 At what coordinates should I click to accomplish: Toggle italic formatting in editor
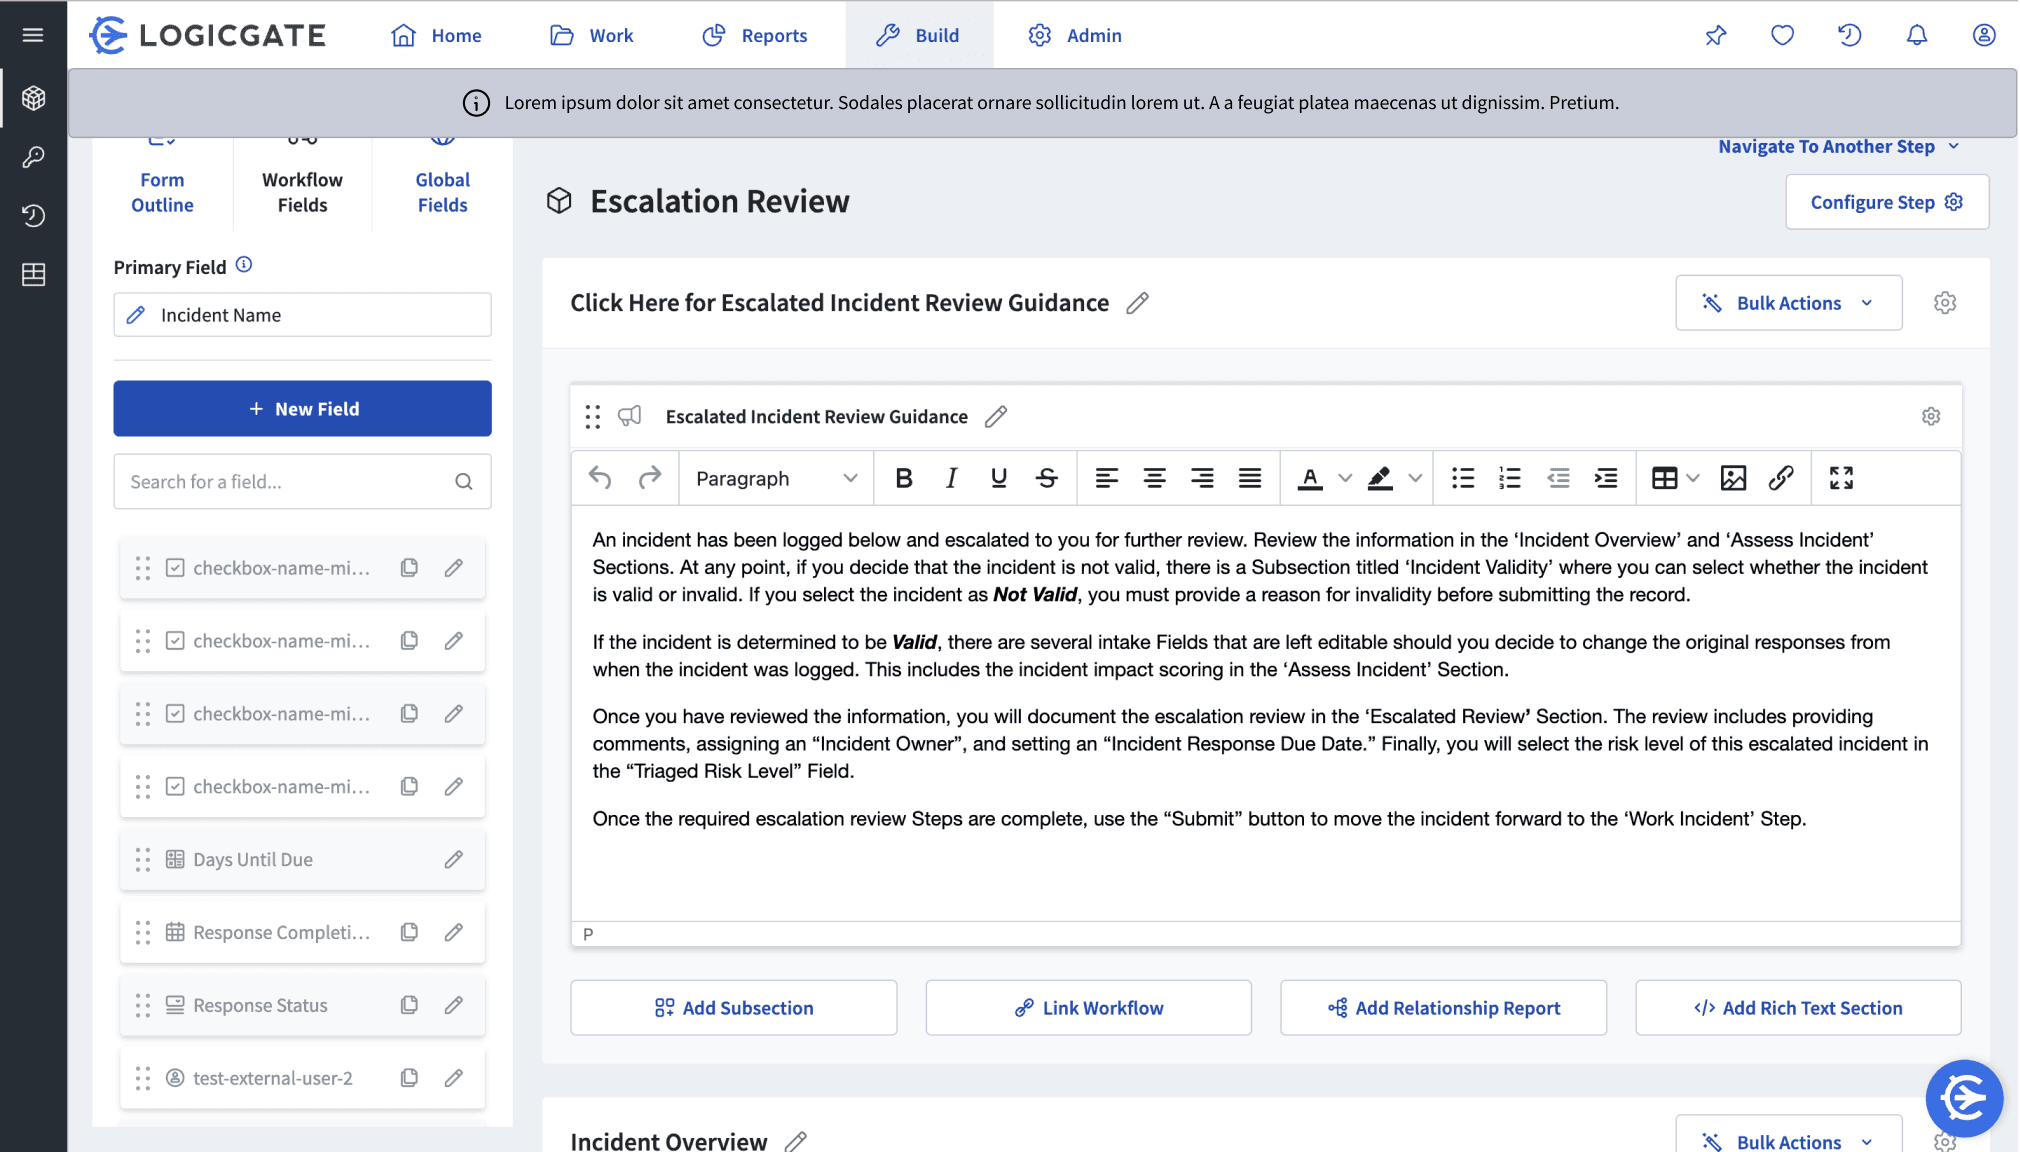pos(951,478)
